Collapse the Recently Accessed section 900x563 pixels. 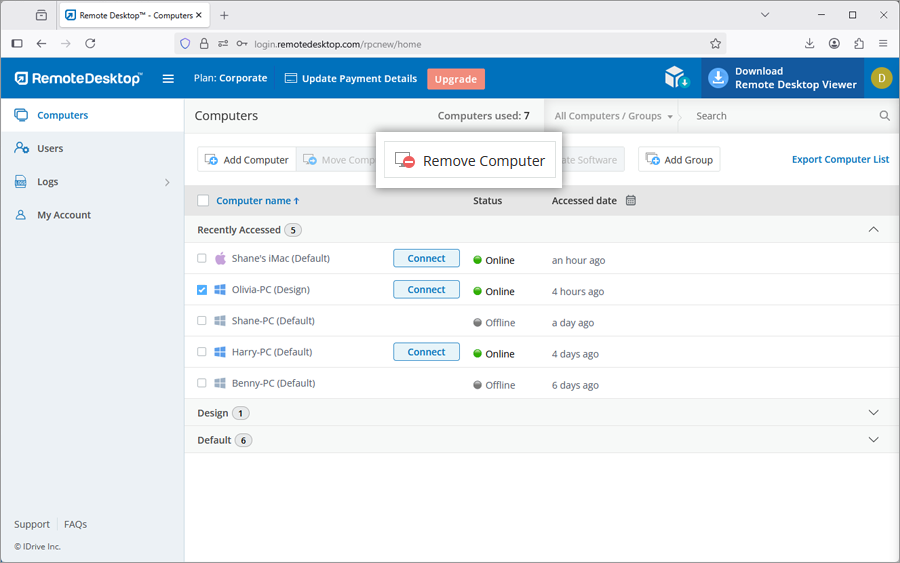click(873, 230)
